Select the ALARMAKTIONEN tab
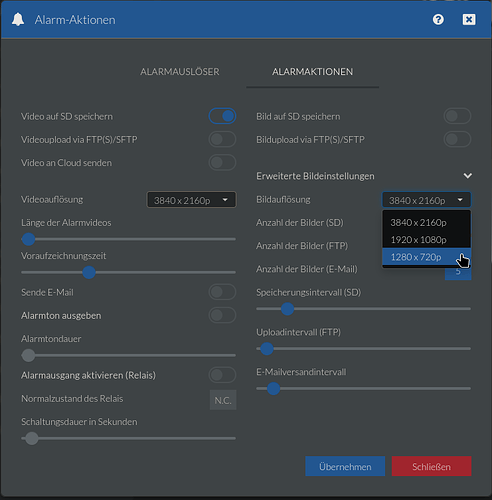The width and height of the screenshot is (492, 500). [x=312, y=72]
